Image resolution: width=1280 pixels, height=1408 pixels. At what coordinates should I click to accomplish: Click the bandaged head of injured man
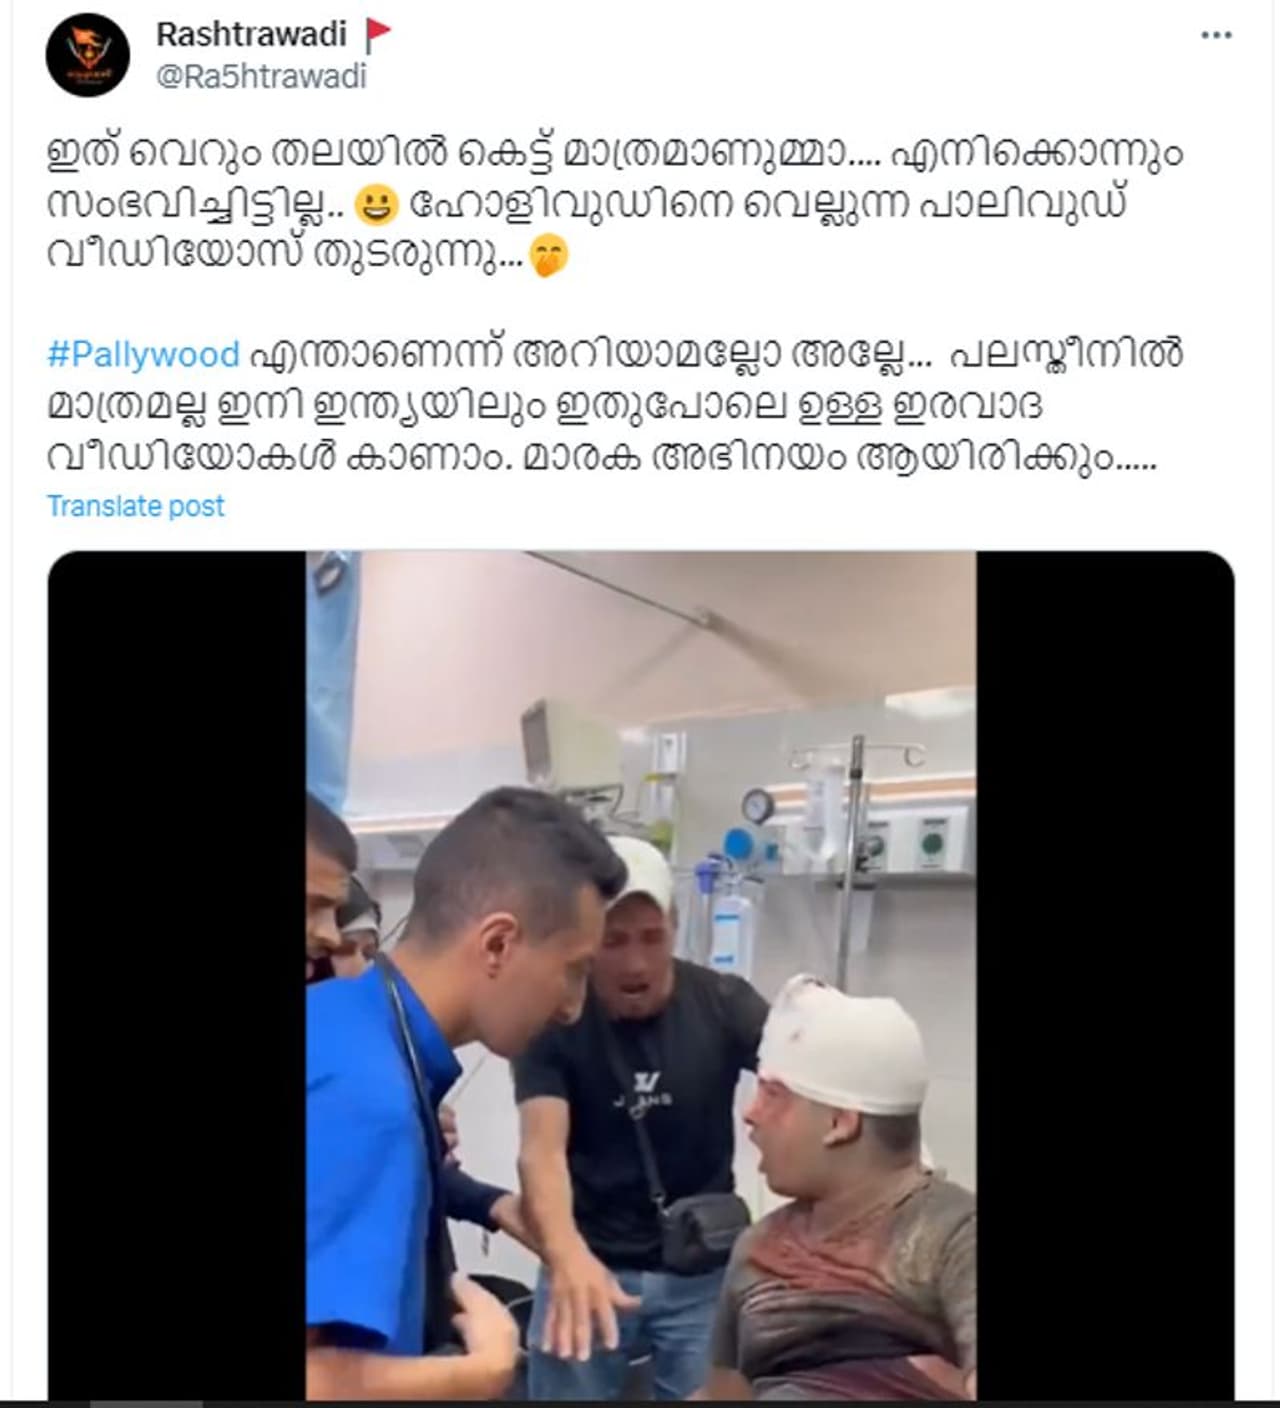[x=842, y=1043]
